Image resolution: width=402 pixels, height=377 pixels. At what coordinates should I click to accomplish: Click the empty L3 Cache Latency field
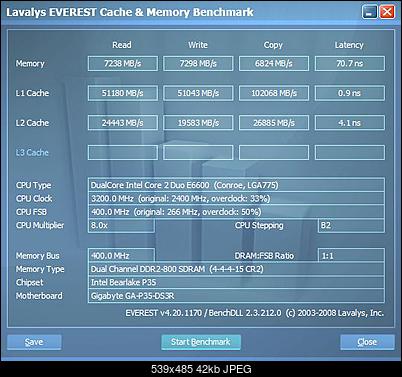coord(350,152)
